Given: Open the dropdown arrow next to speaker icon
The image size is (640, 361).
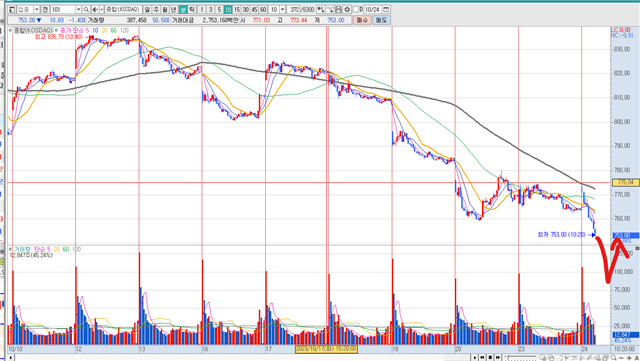Looking at the screenshot, I should (x=102, y=9).
